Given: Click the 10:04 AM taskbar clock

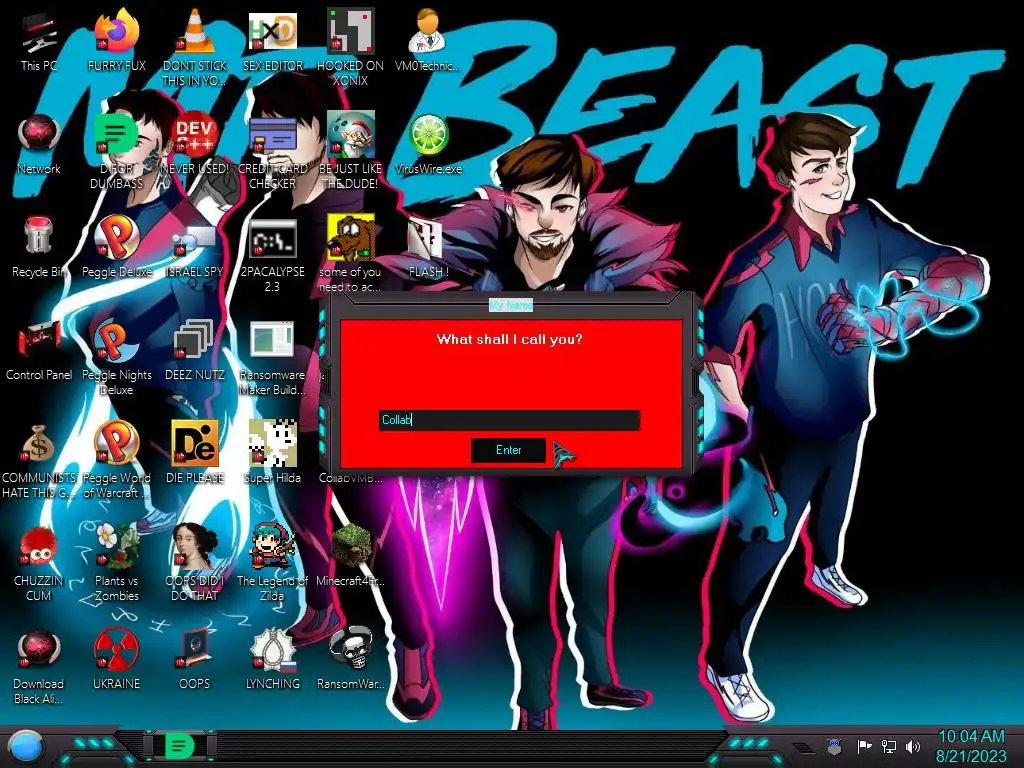Looking at the screenshot, I should click(x=971, y=737).
